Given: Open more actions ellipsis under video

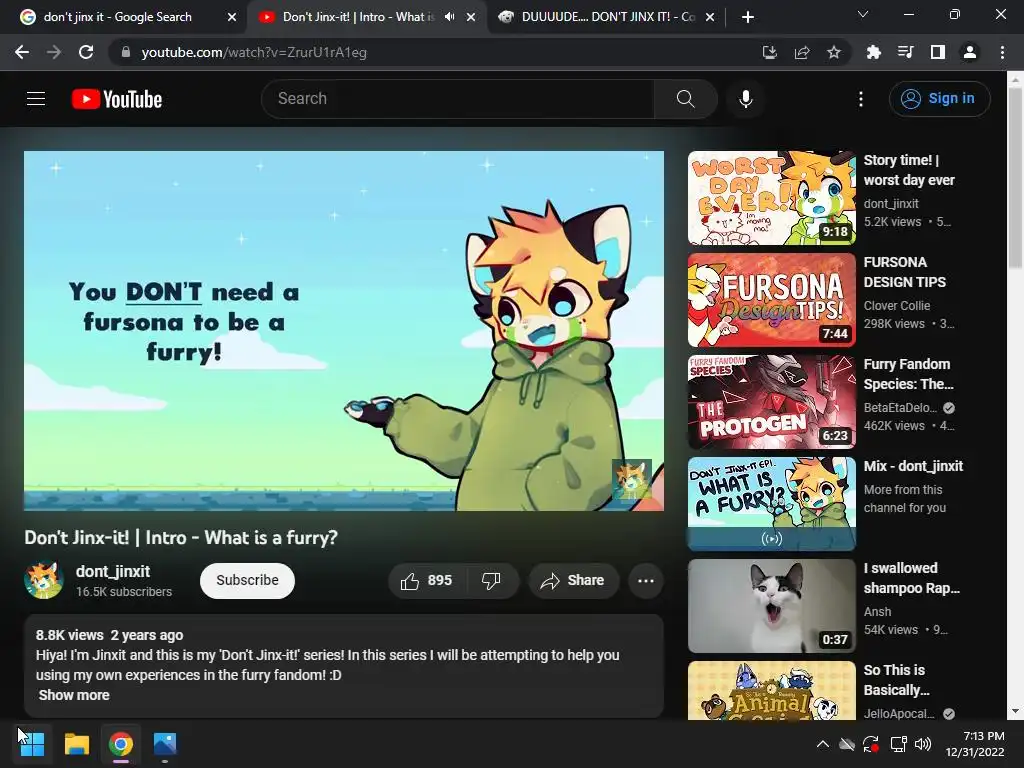Looking at the screenshot, I should point(646,581).
